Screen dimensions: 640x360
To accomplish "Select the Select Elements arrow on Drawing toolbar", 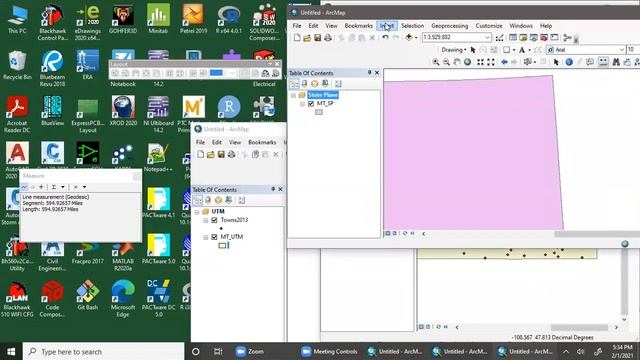I will pyautogui.click(x=473, y=50).
